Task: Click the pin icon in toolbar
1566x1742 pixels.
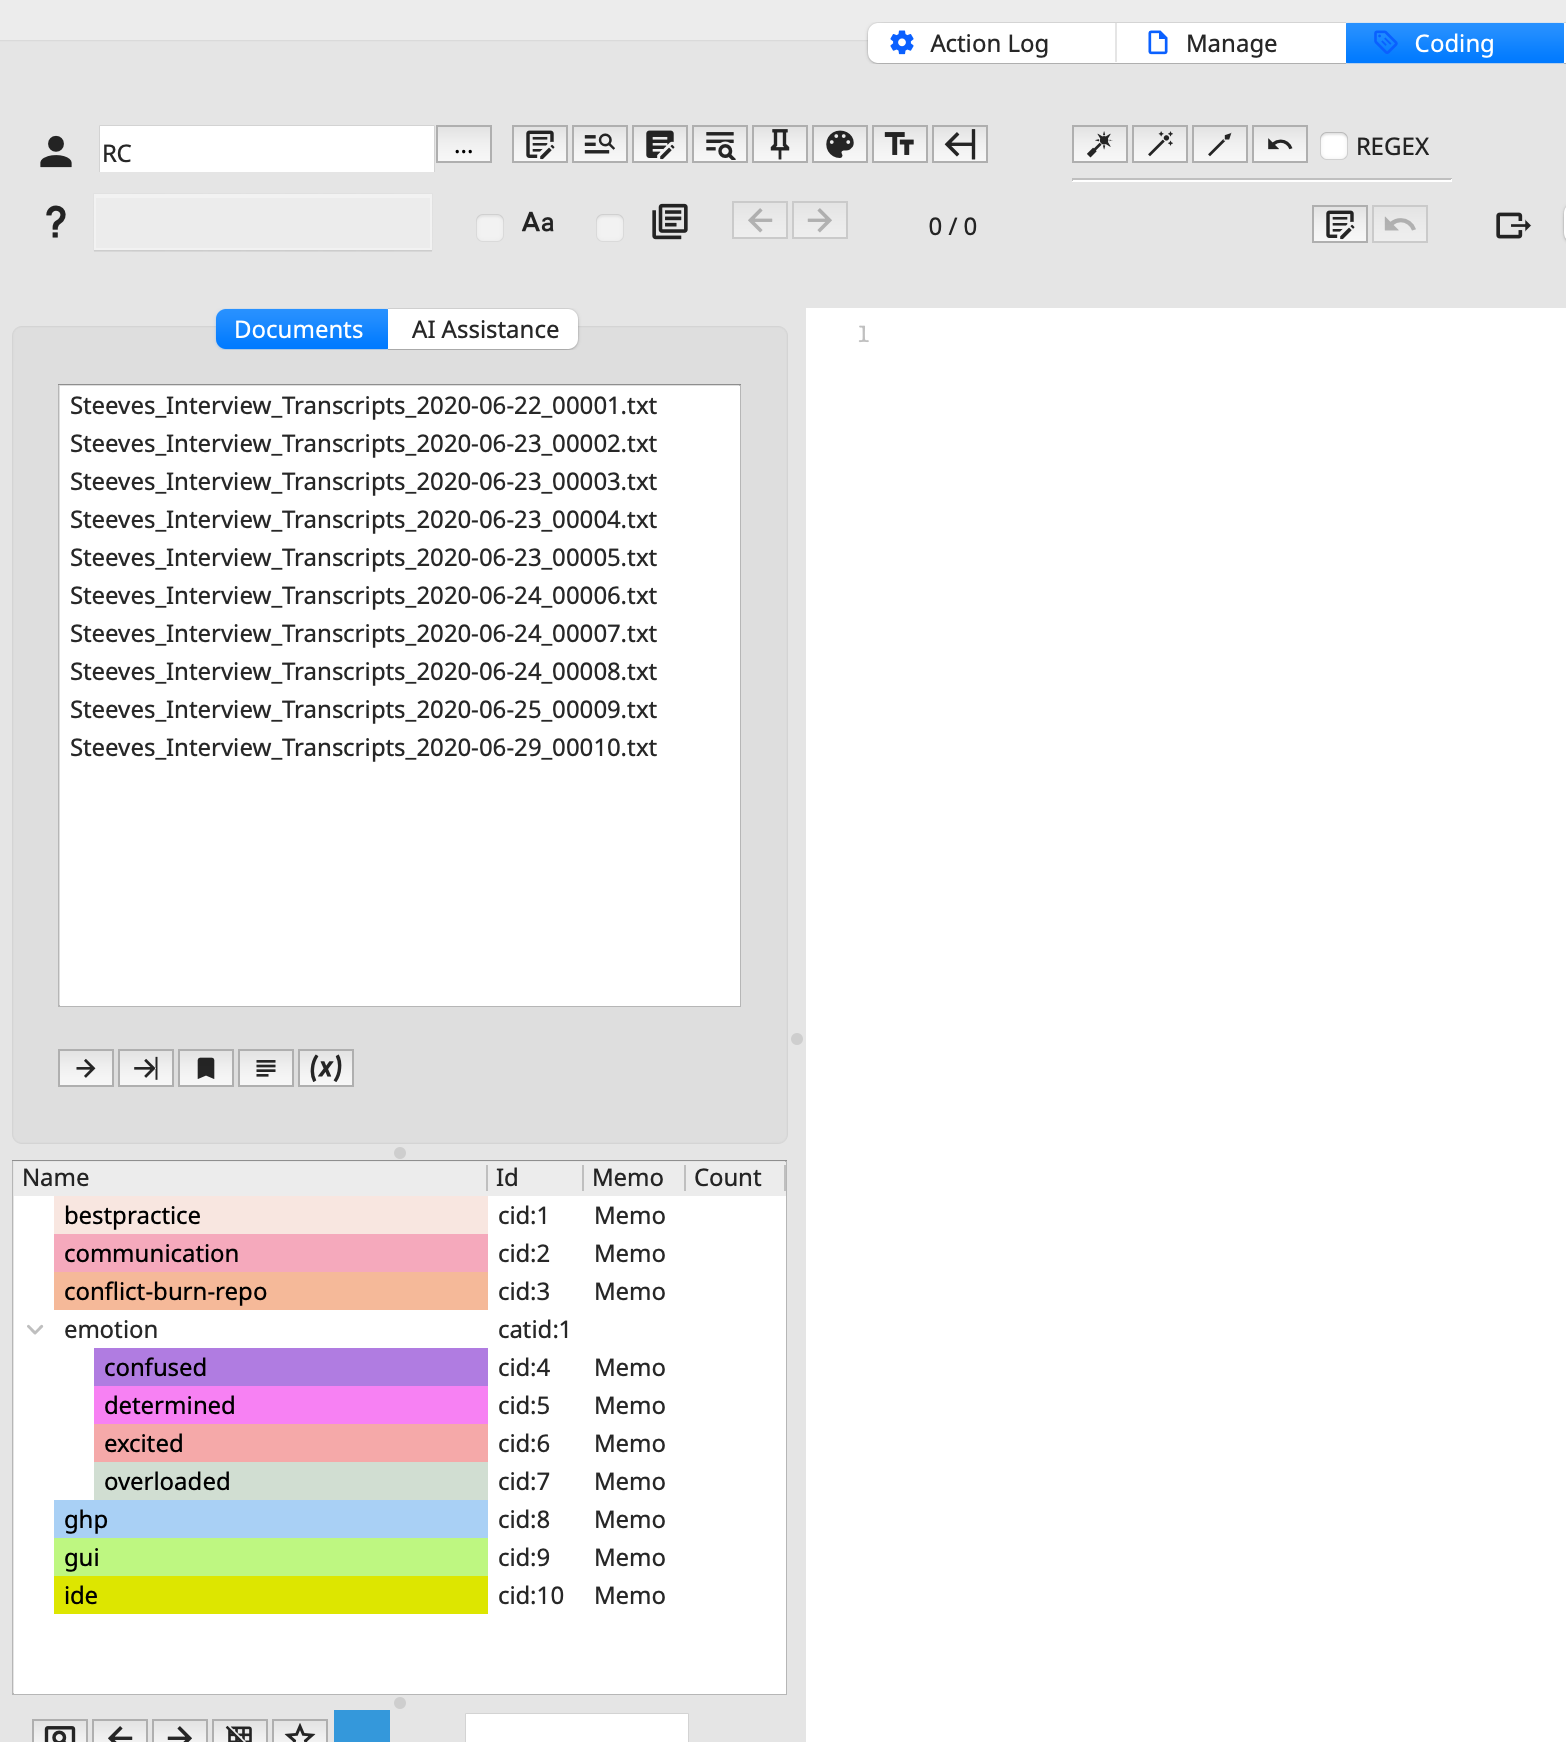Action: click(x=779, y=145)
